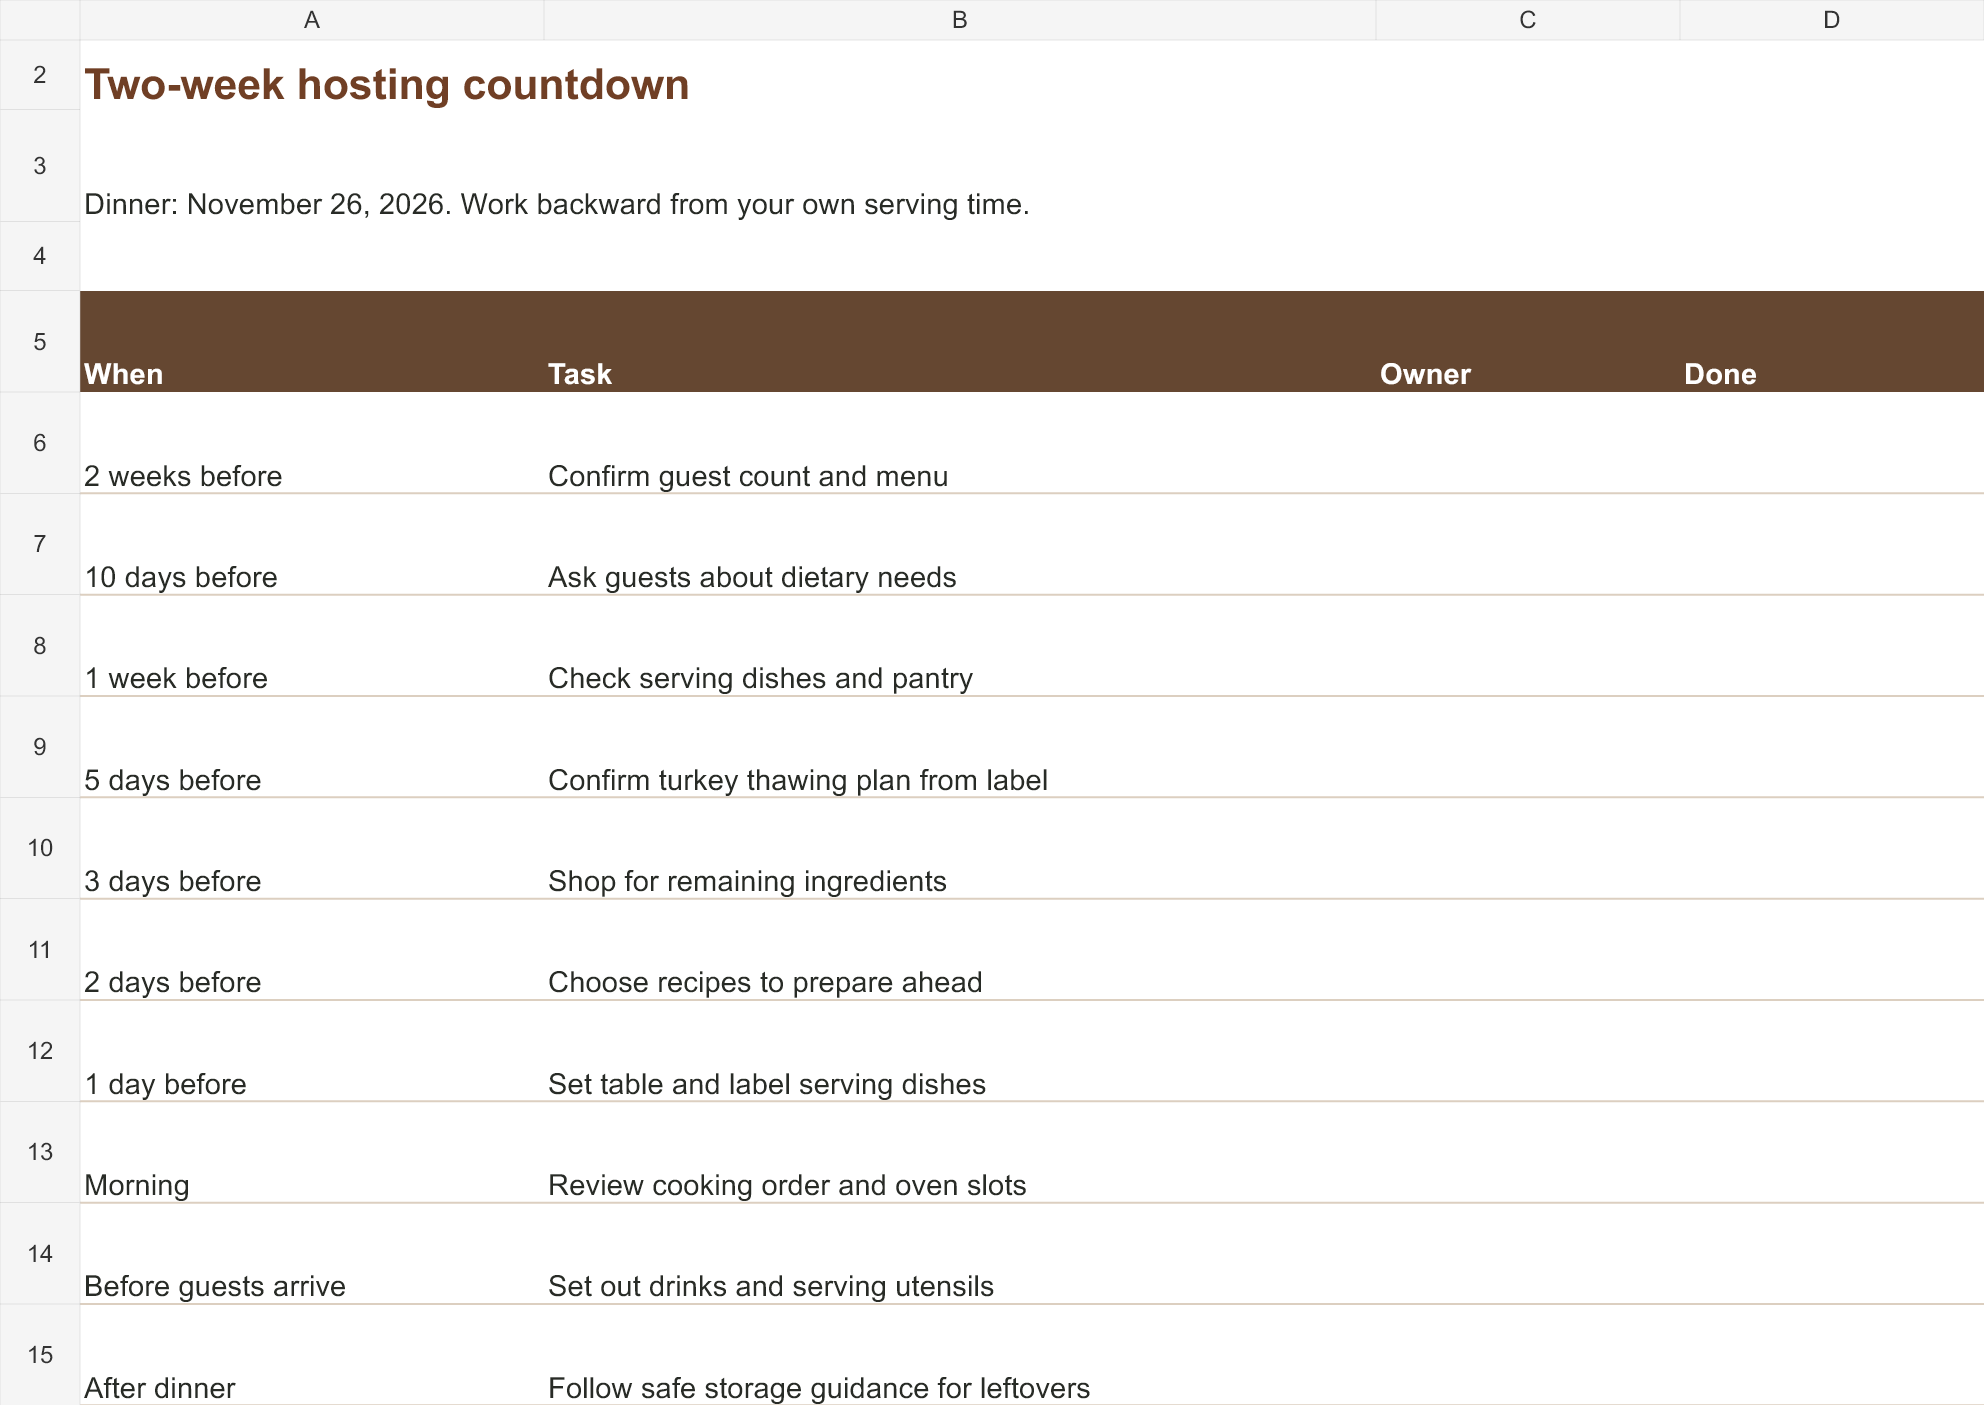Click the 'When' header cell

[312, 342]
